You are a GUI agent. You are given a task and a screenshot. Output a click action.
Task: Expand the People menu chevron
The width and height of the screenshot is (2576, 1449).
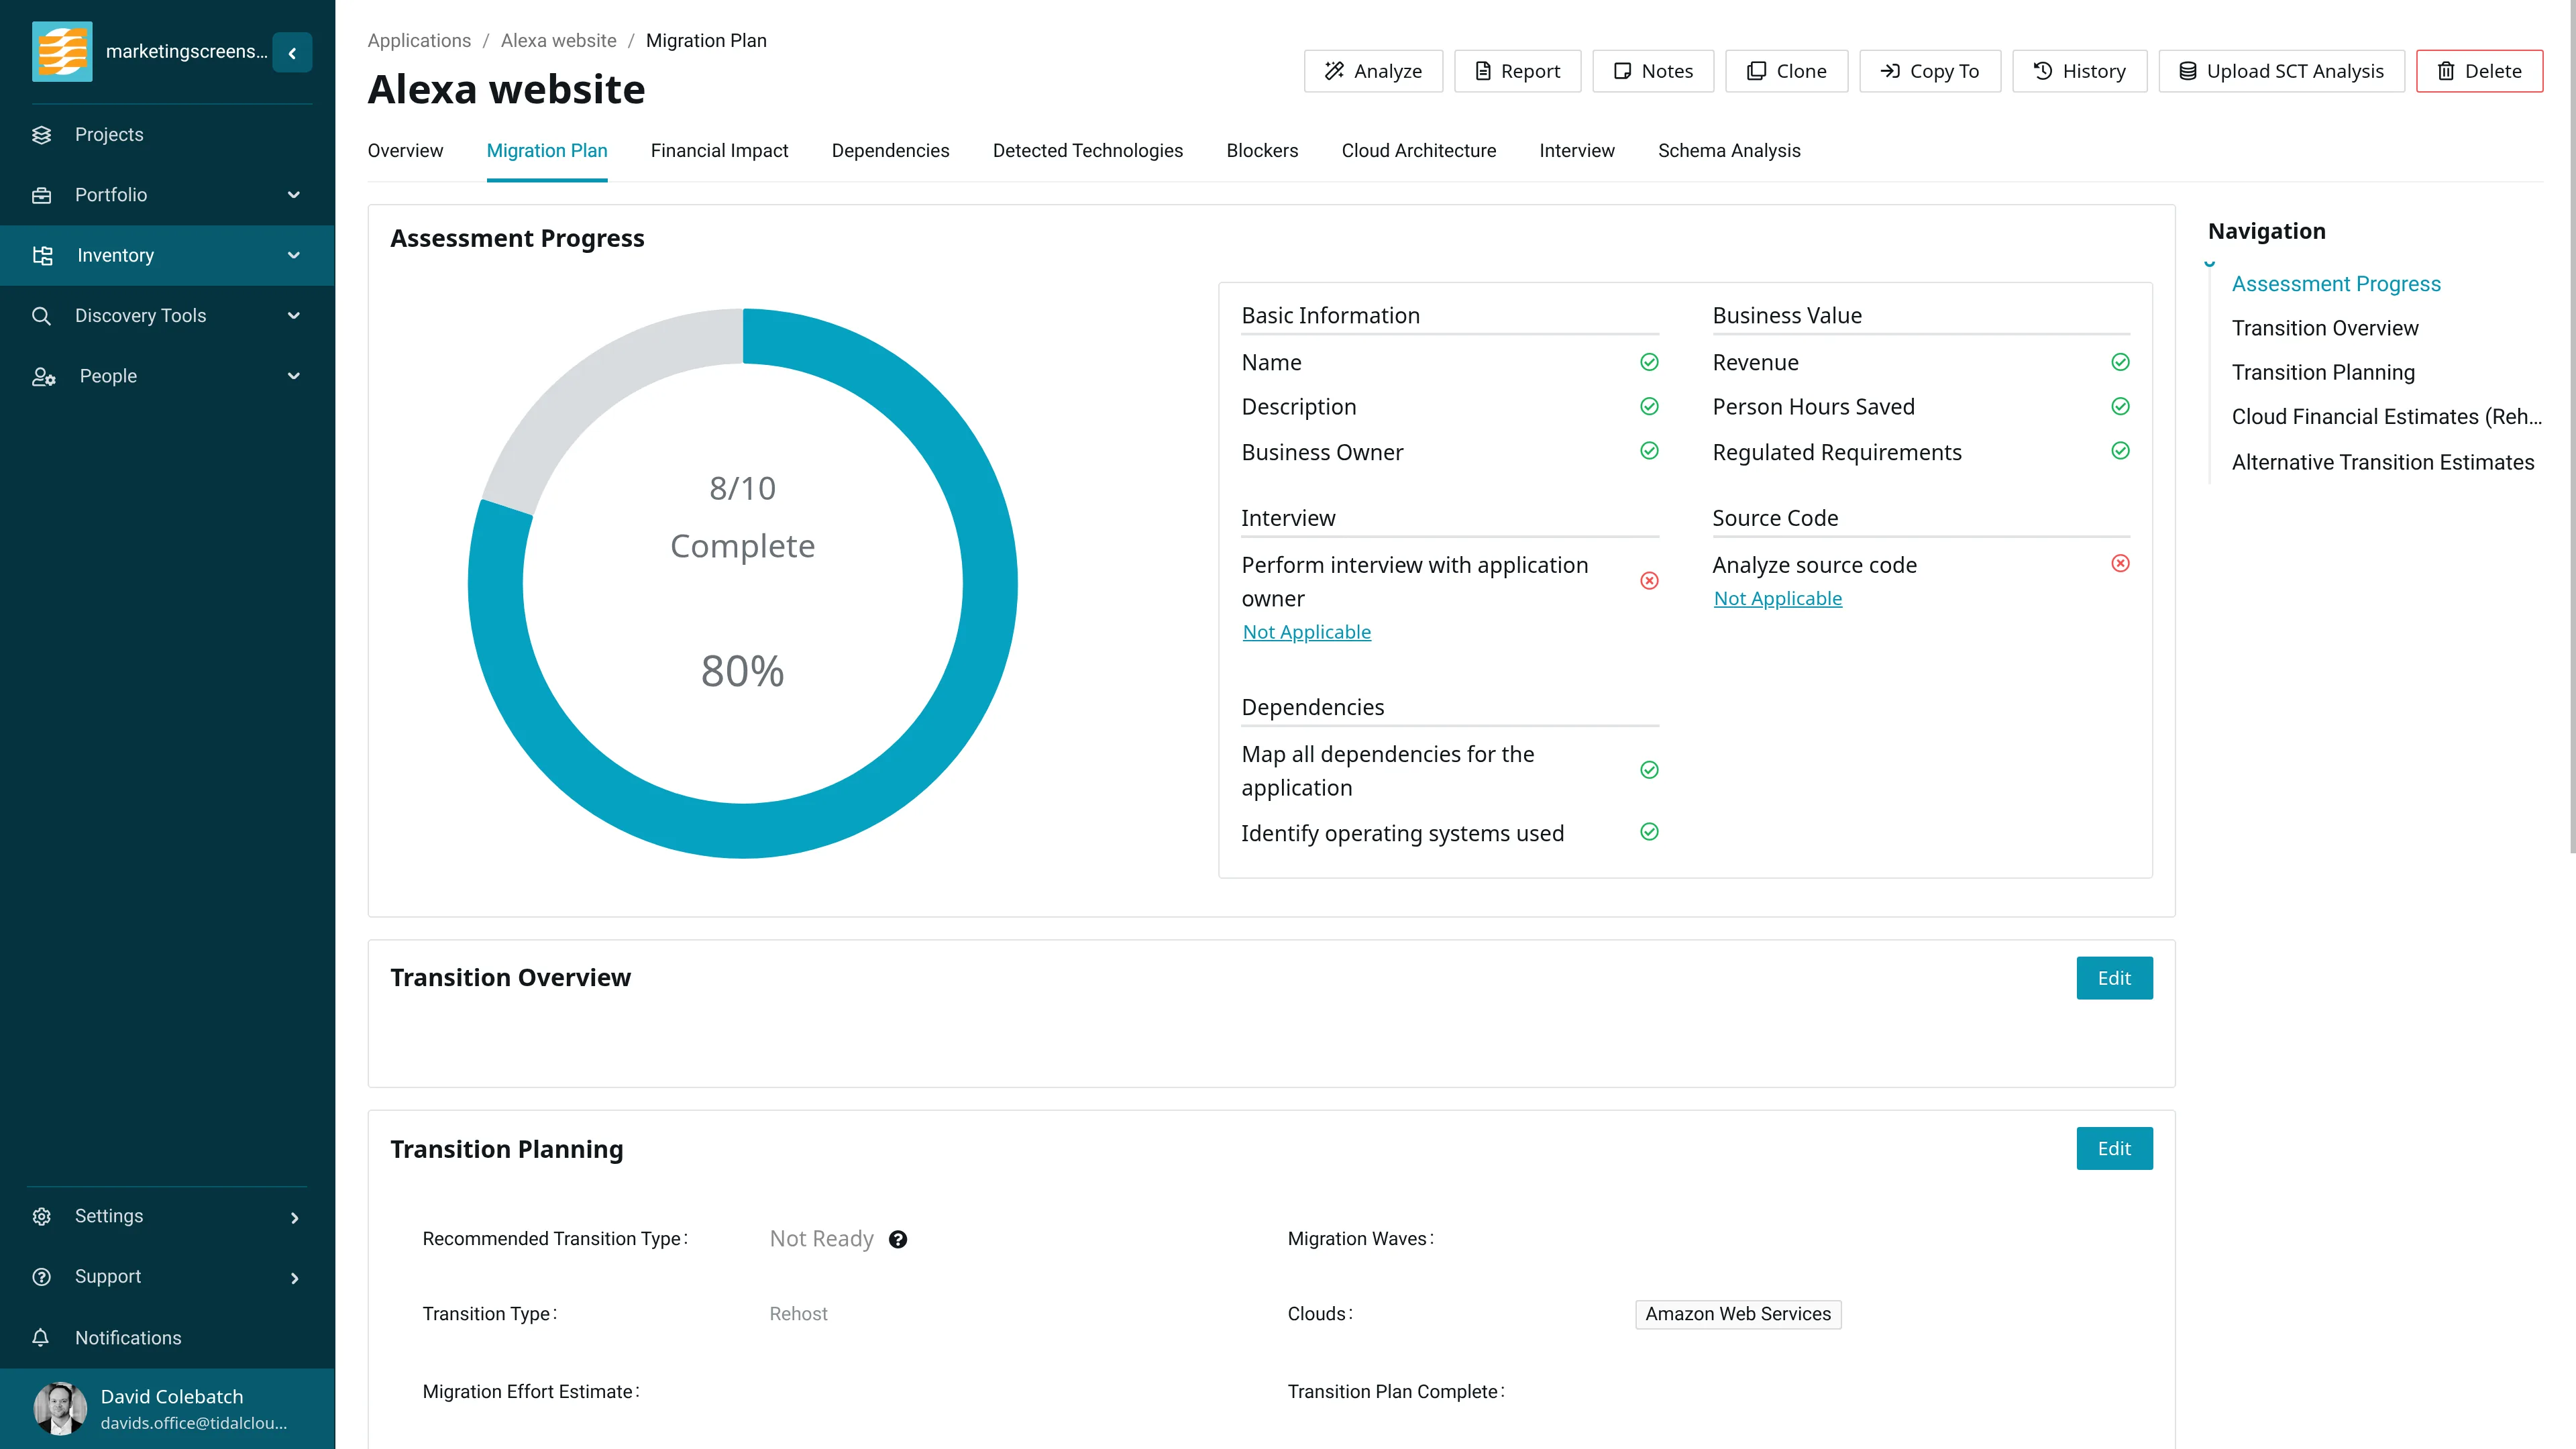294,377
